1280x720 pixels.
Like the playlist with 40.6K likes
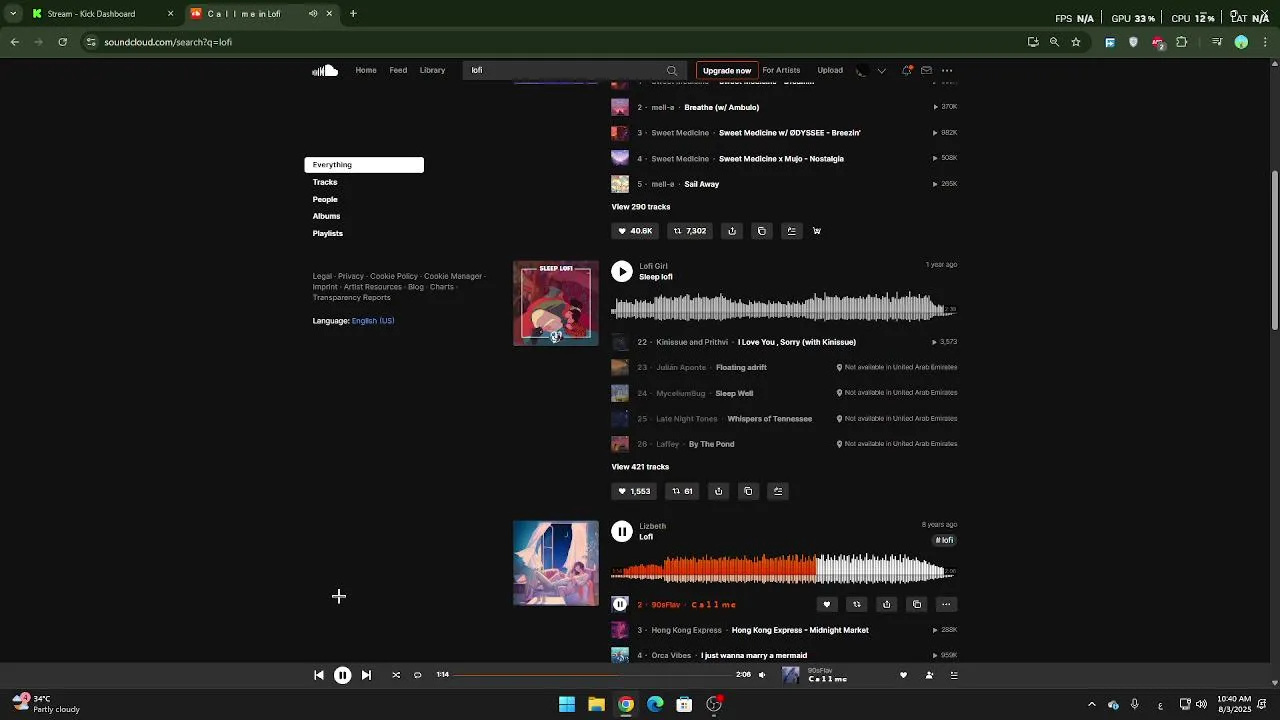pos(635,231)
